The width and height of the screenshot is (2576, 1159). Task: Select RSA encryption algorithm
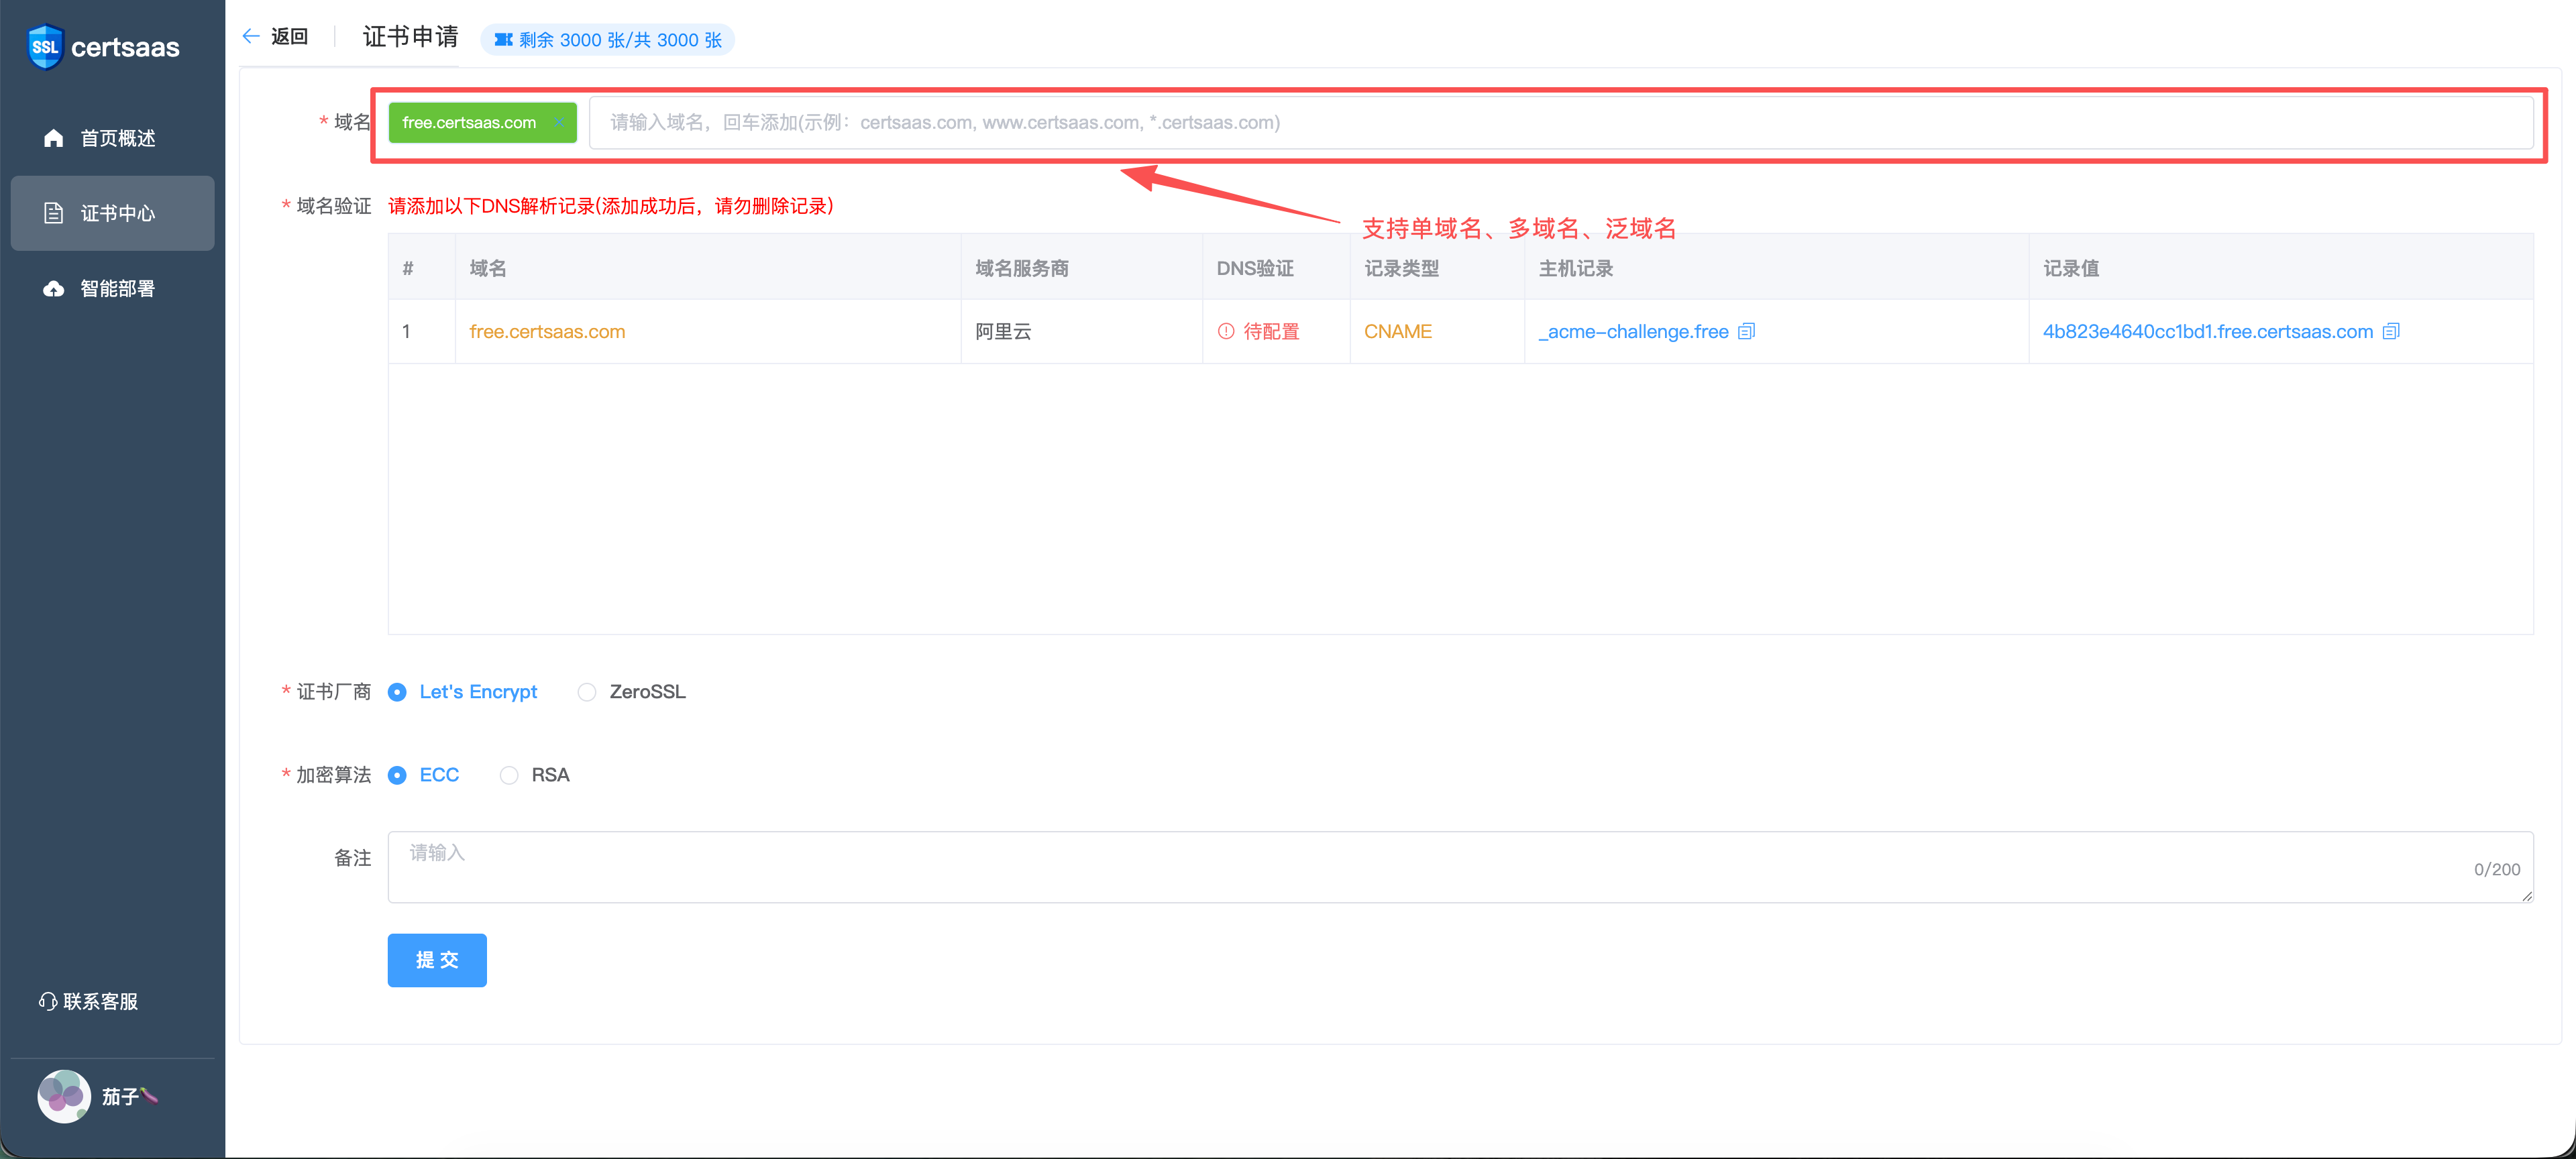[x=535, y=775]
